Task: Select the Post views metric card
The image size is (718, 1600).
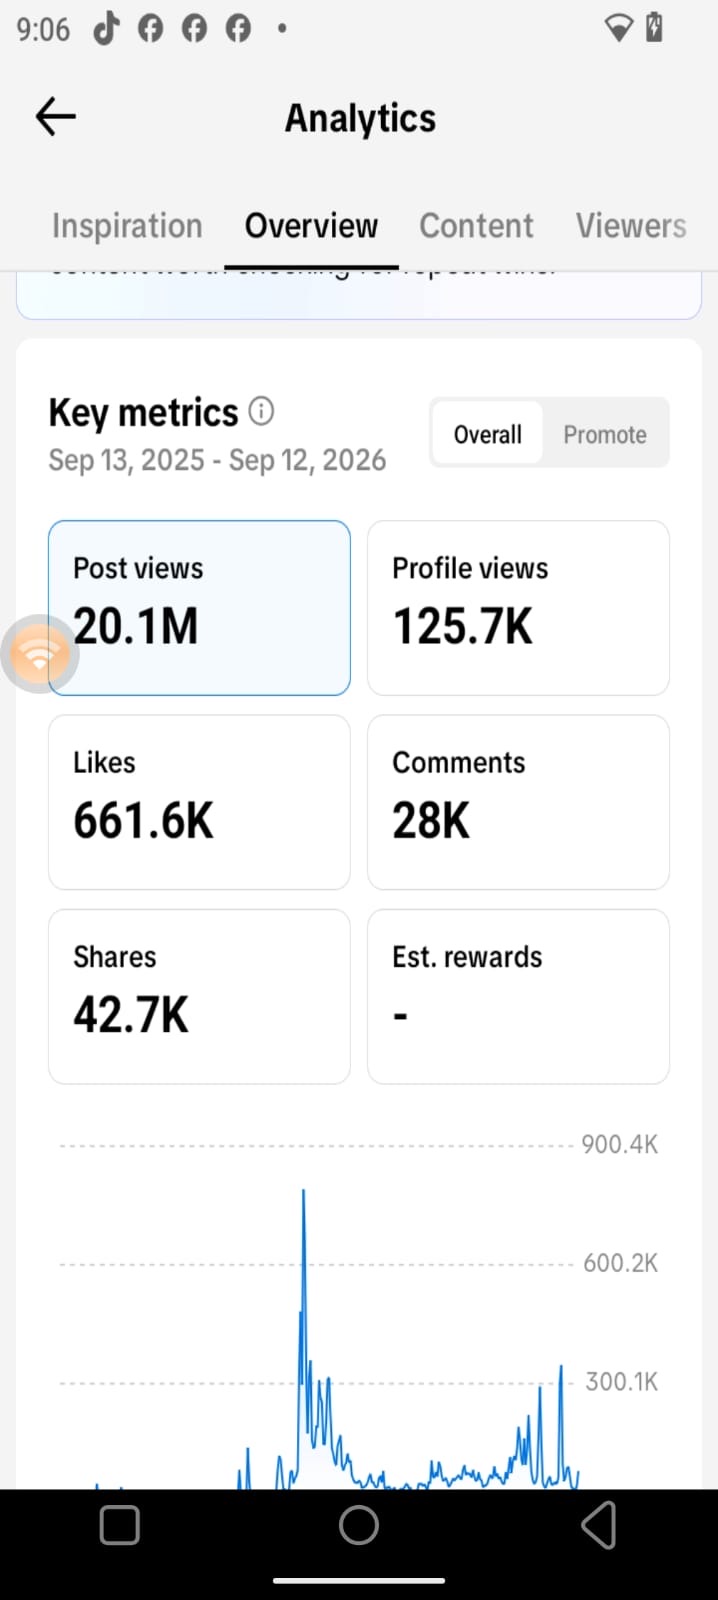Action: 199,608
